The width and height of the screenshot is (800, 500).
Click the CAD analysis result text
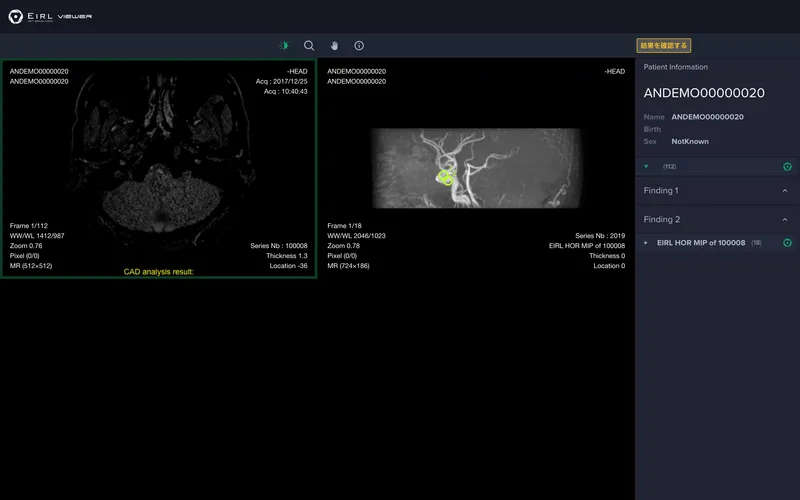click(x=158, y=272)
